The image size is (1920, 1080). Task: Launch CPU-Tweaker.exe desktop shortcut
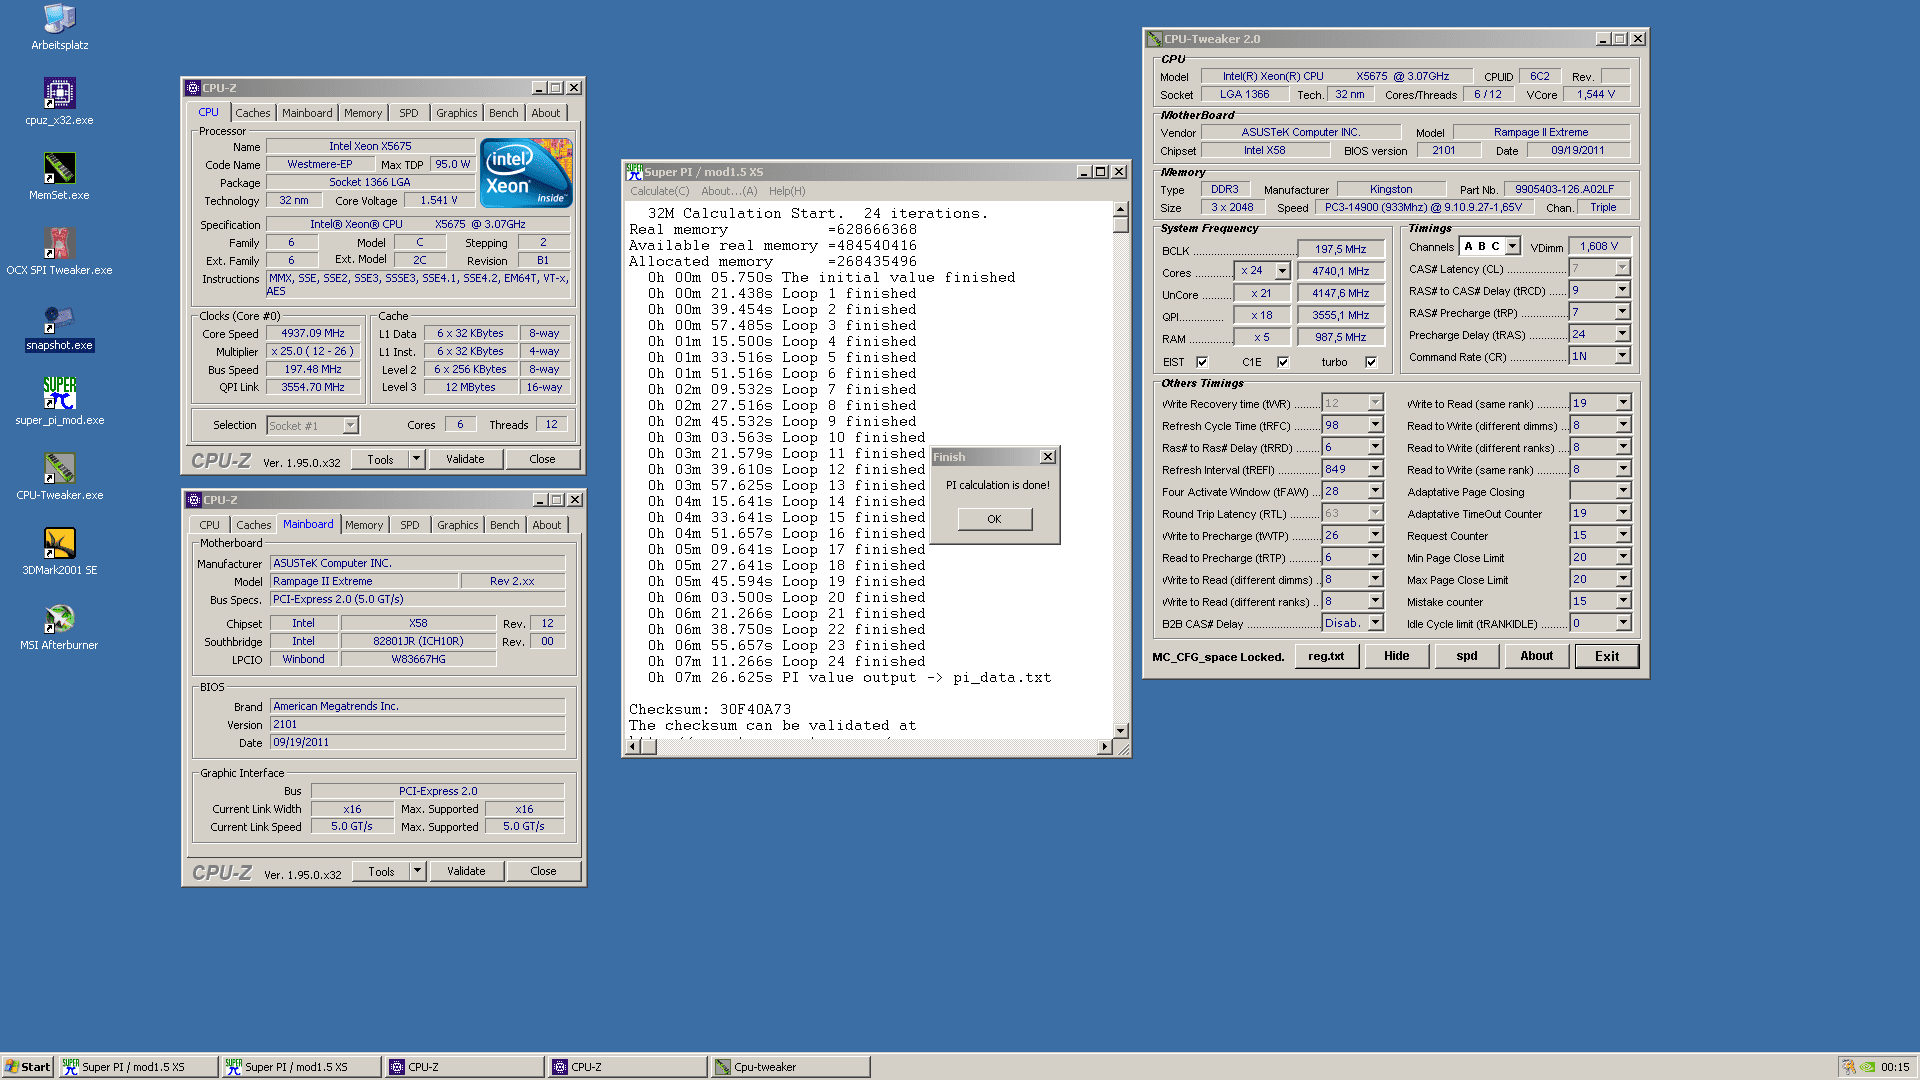point(59,477)
